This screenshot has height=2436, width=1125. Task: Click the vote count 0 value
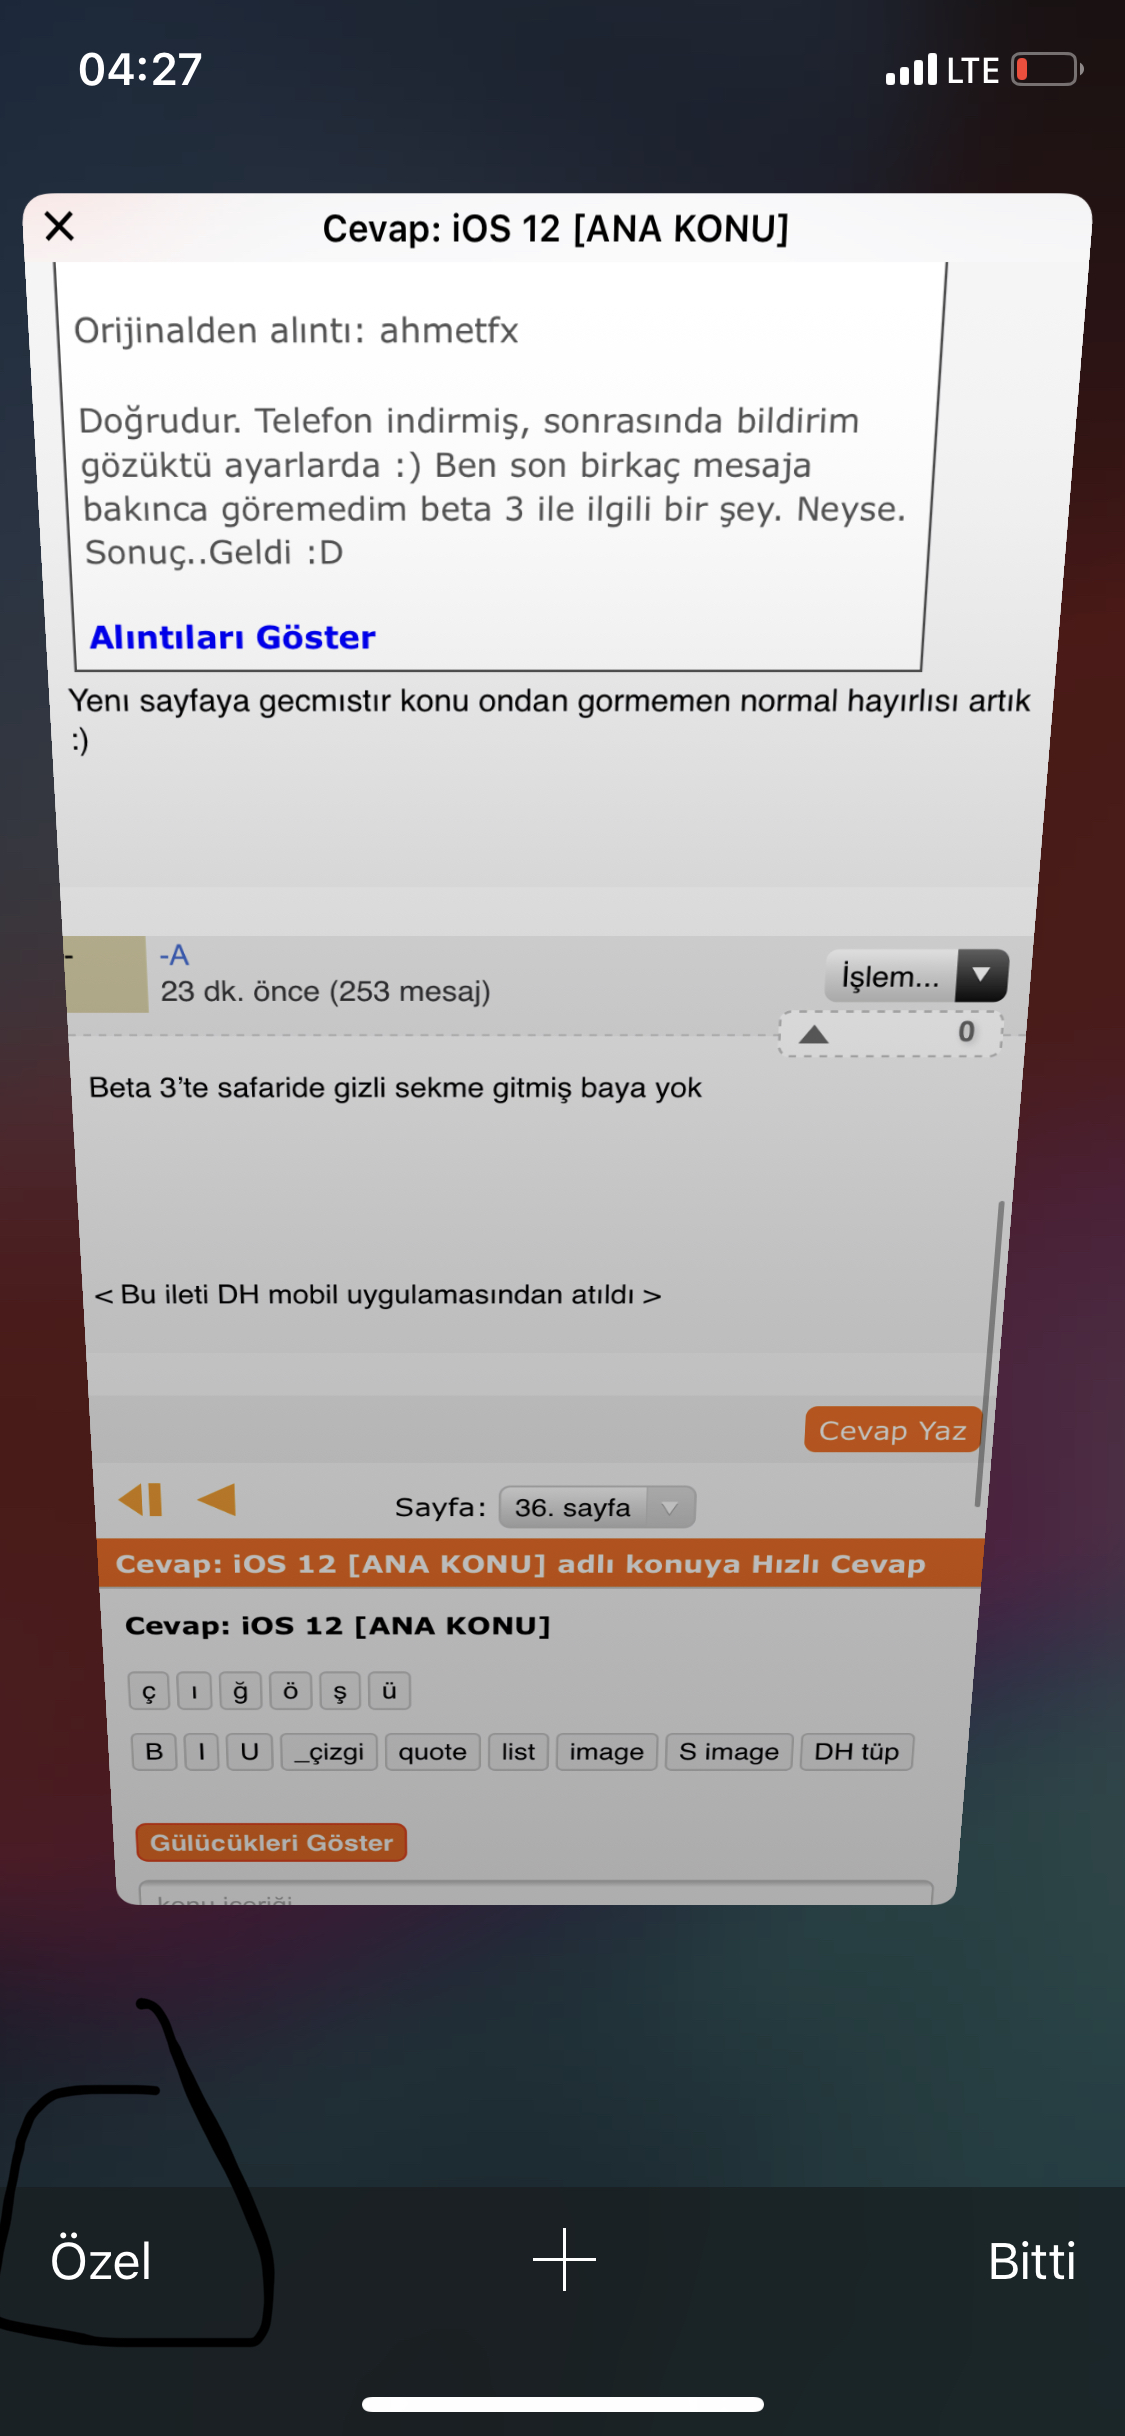tap(966, 1031)
